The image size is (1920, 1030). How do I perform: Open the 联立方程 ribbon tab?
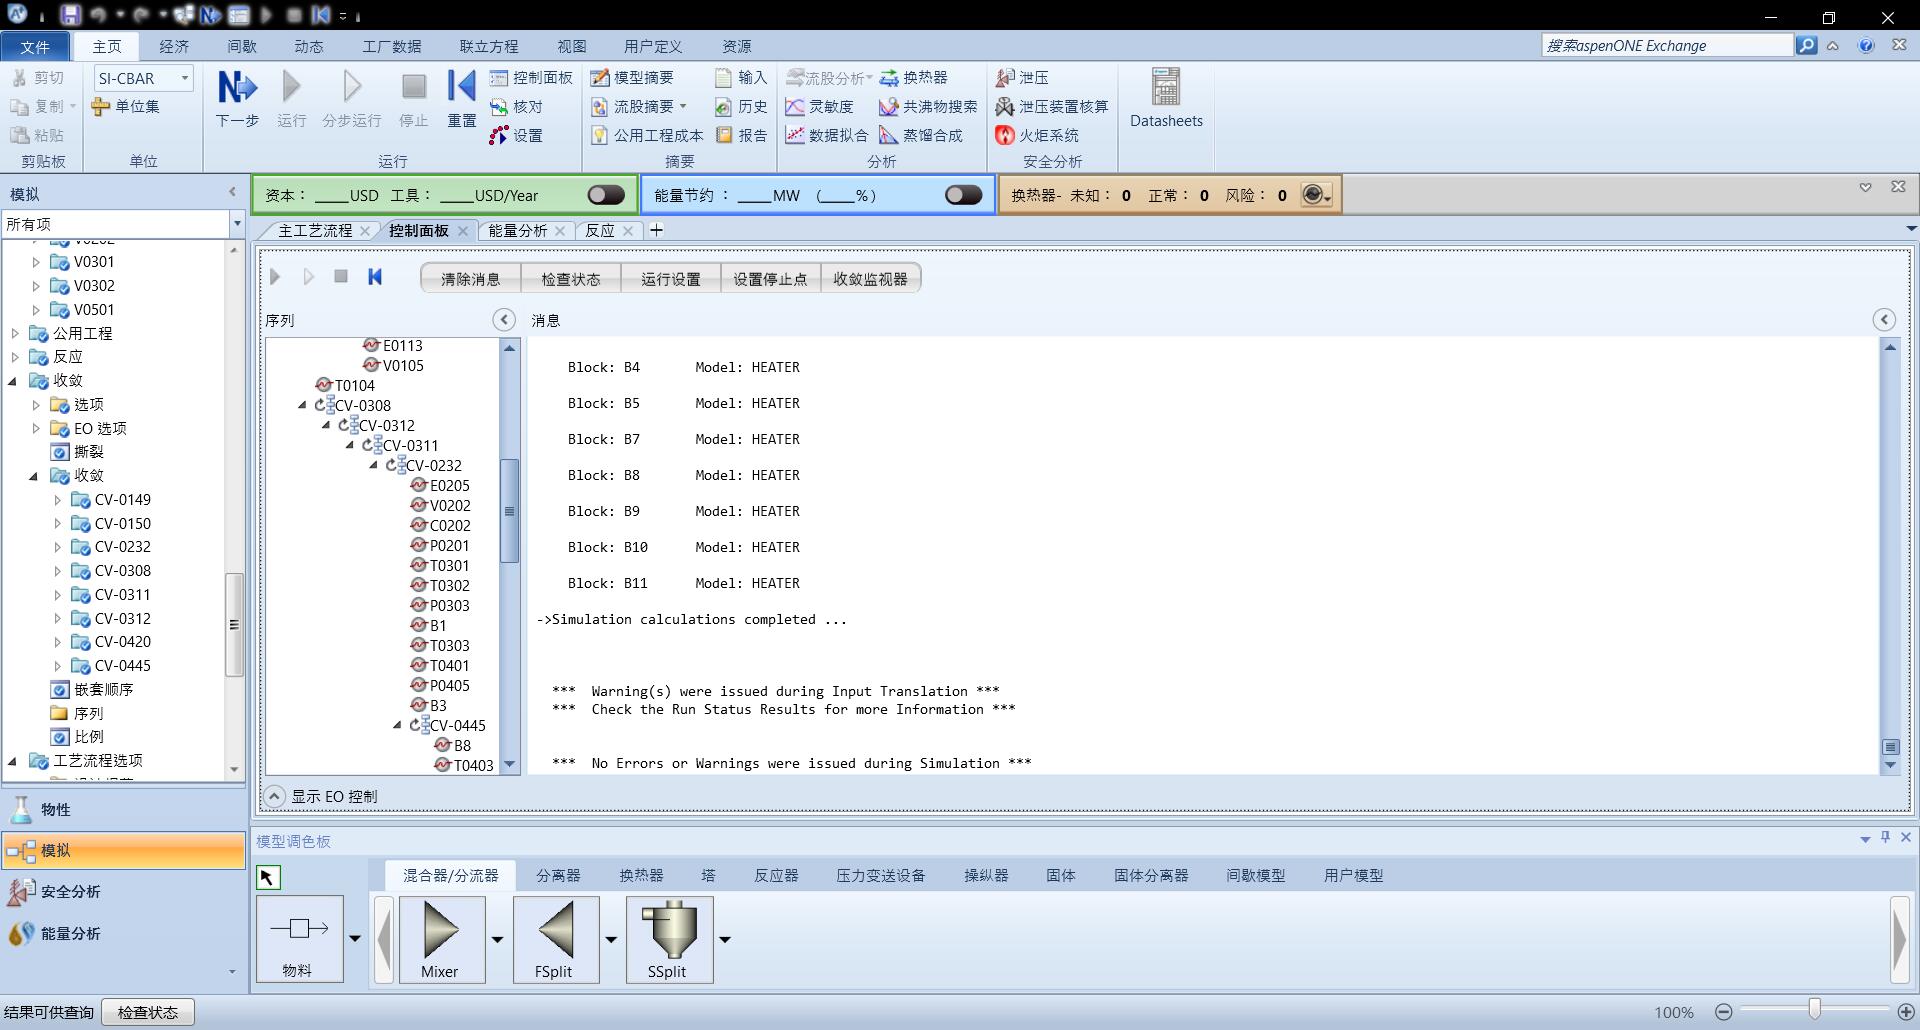pos(489,47)
